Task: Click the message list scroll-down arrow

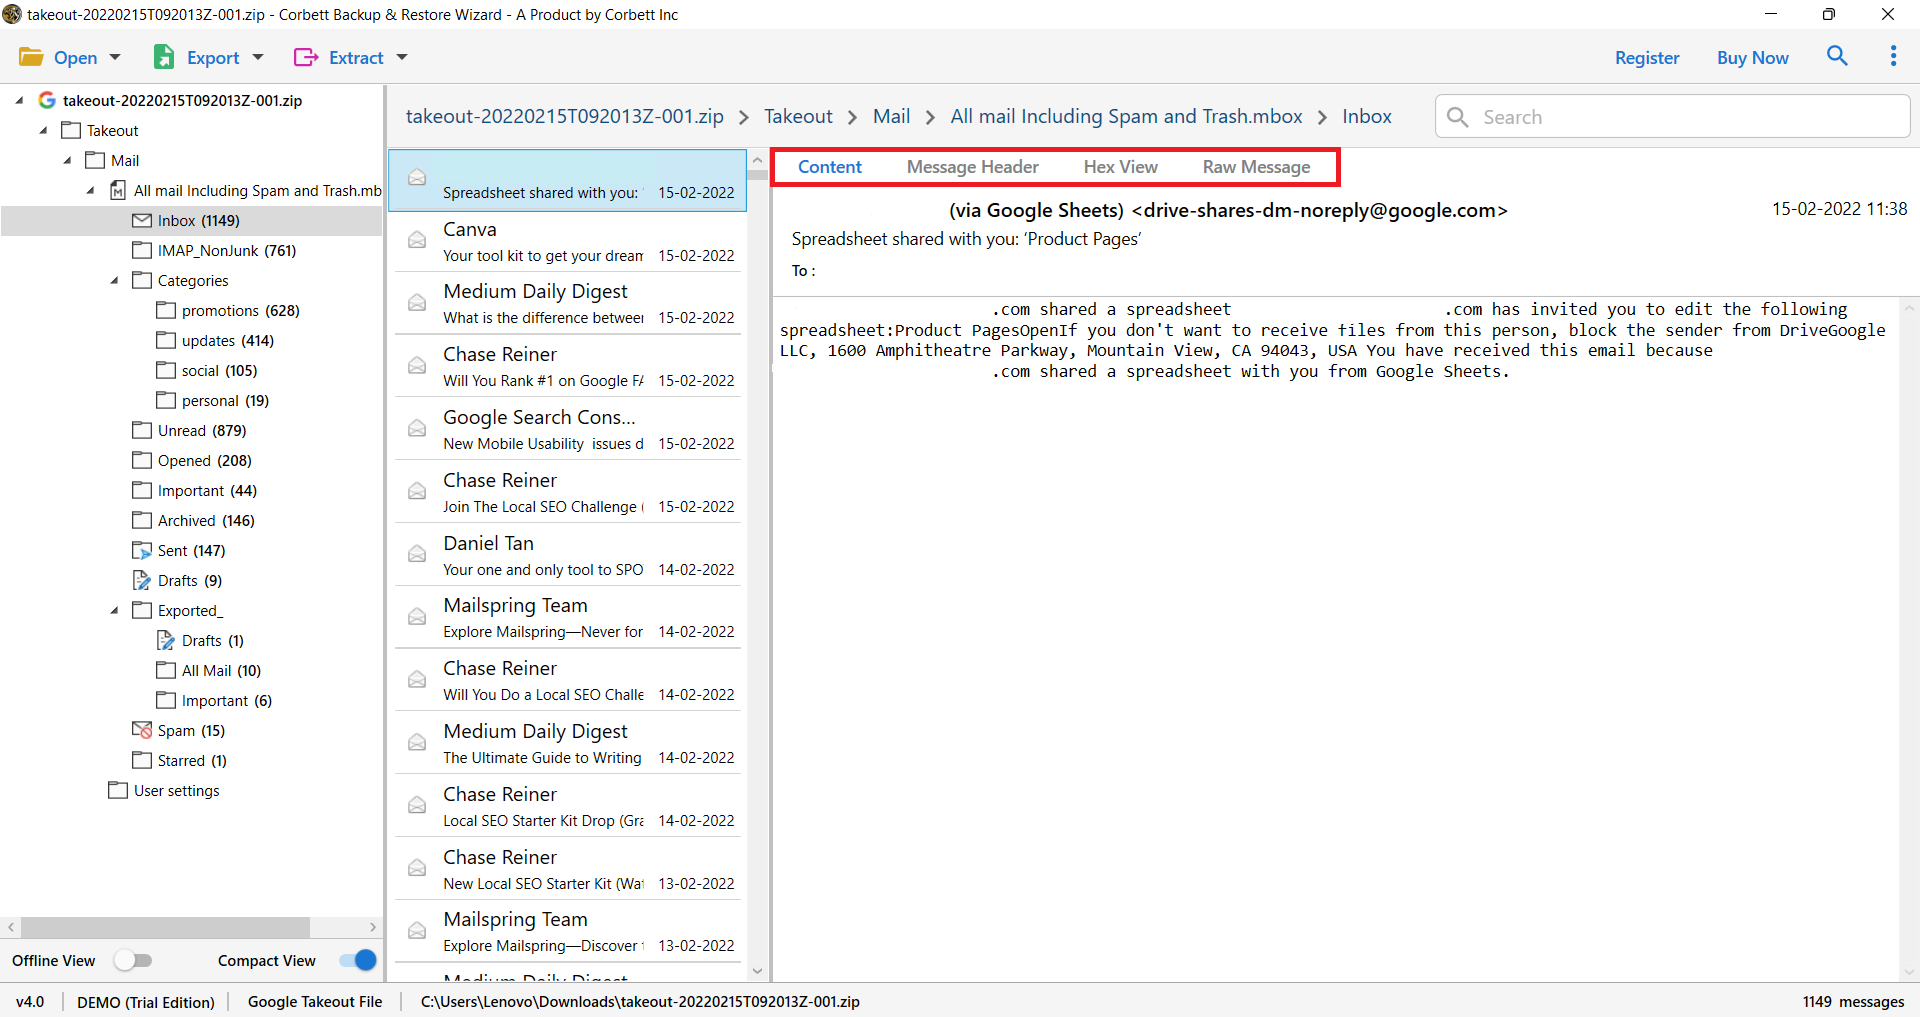Action: 757,971
